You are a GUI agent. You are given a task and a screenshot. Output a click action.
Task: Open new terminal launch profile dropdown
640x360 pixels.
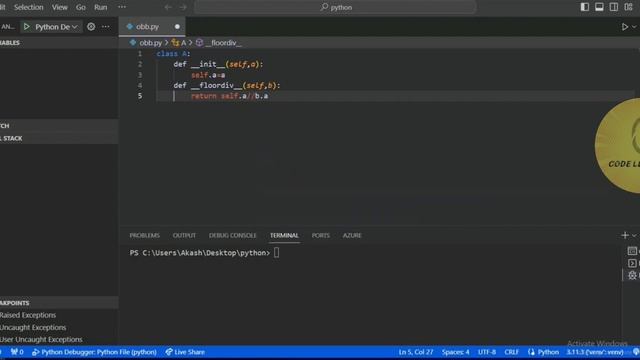634,236
